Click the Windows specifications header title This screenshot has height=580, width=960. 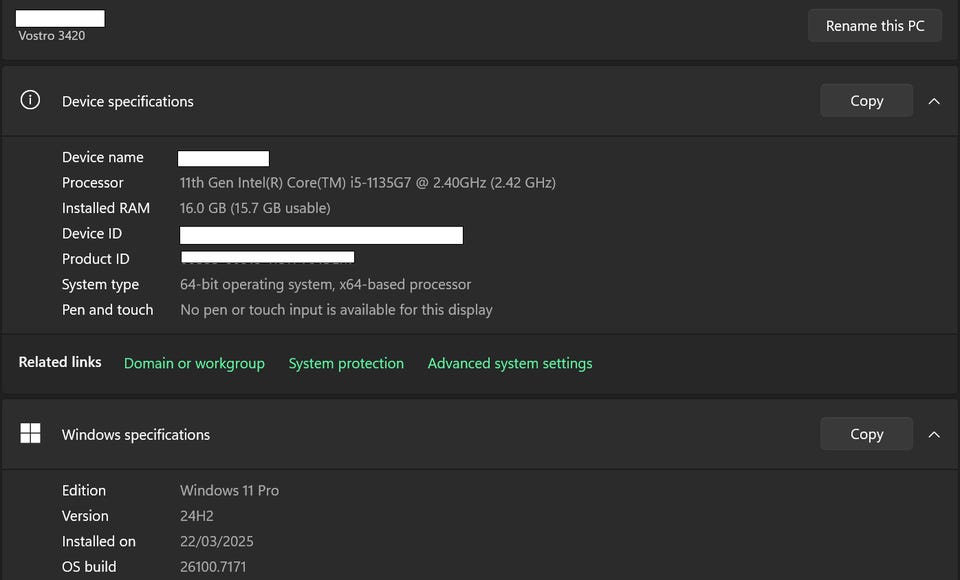point(136,434)
